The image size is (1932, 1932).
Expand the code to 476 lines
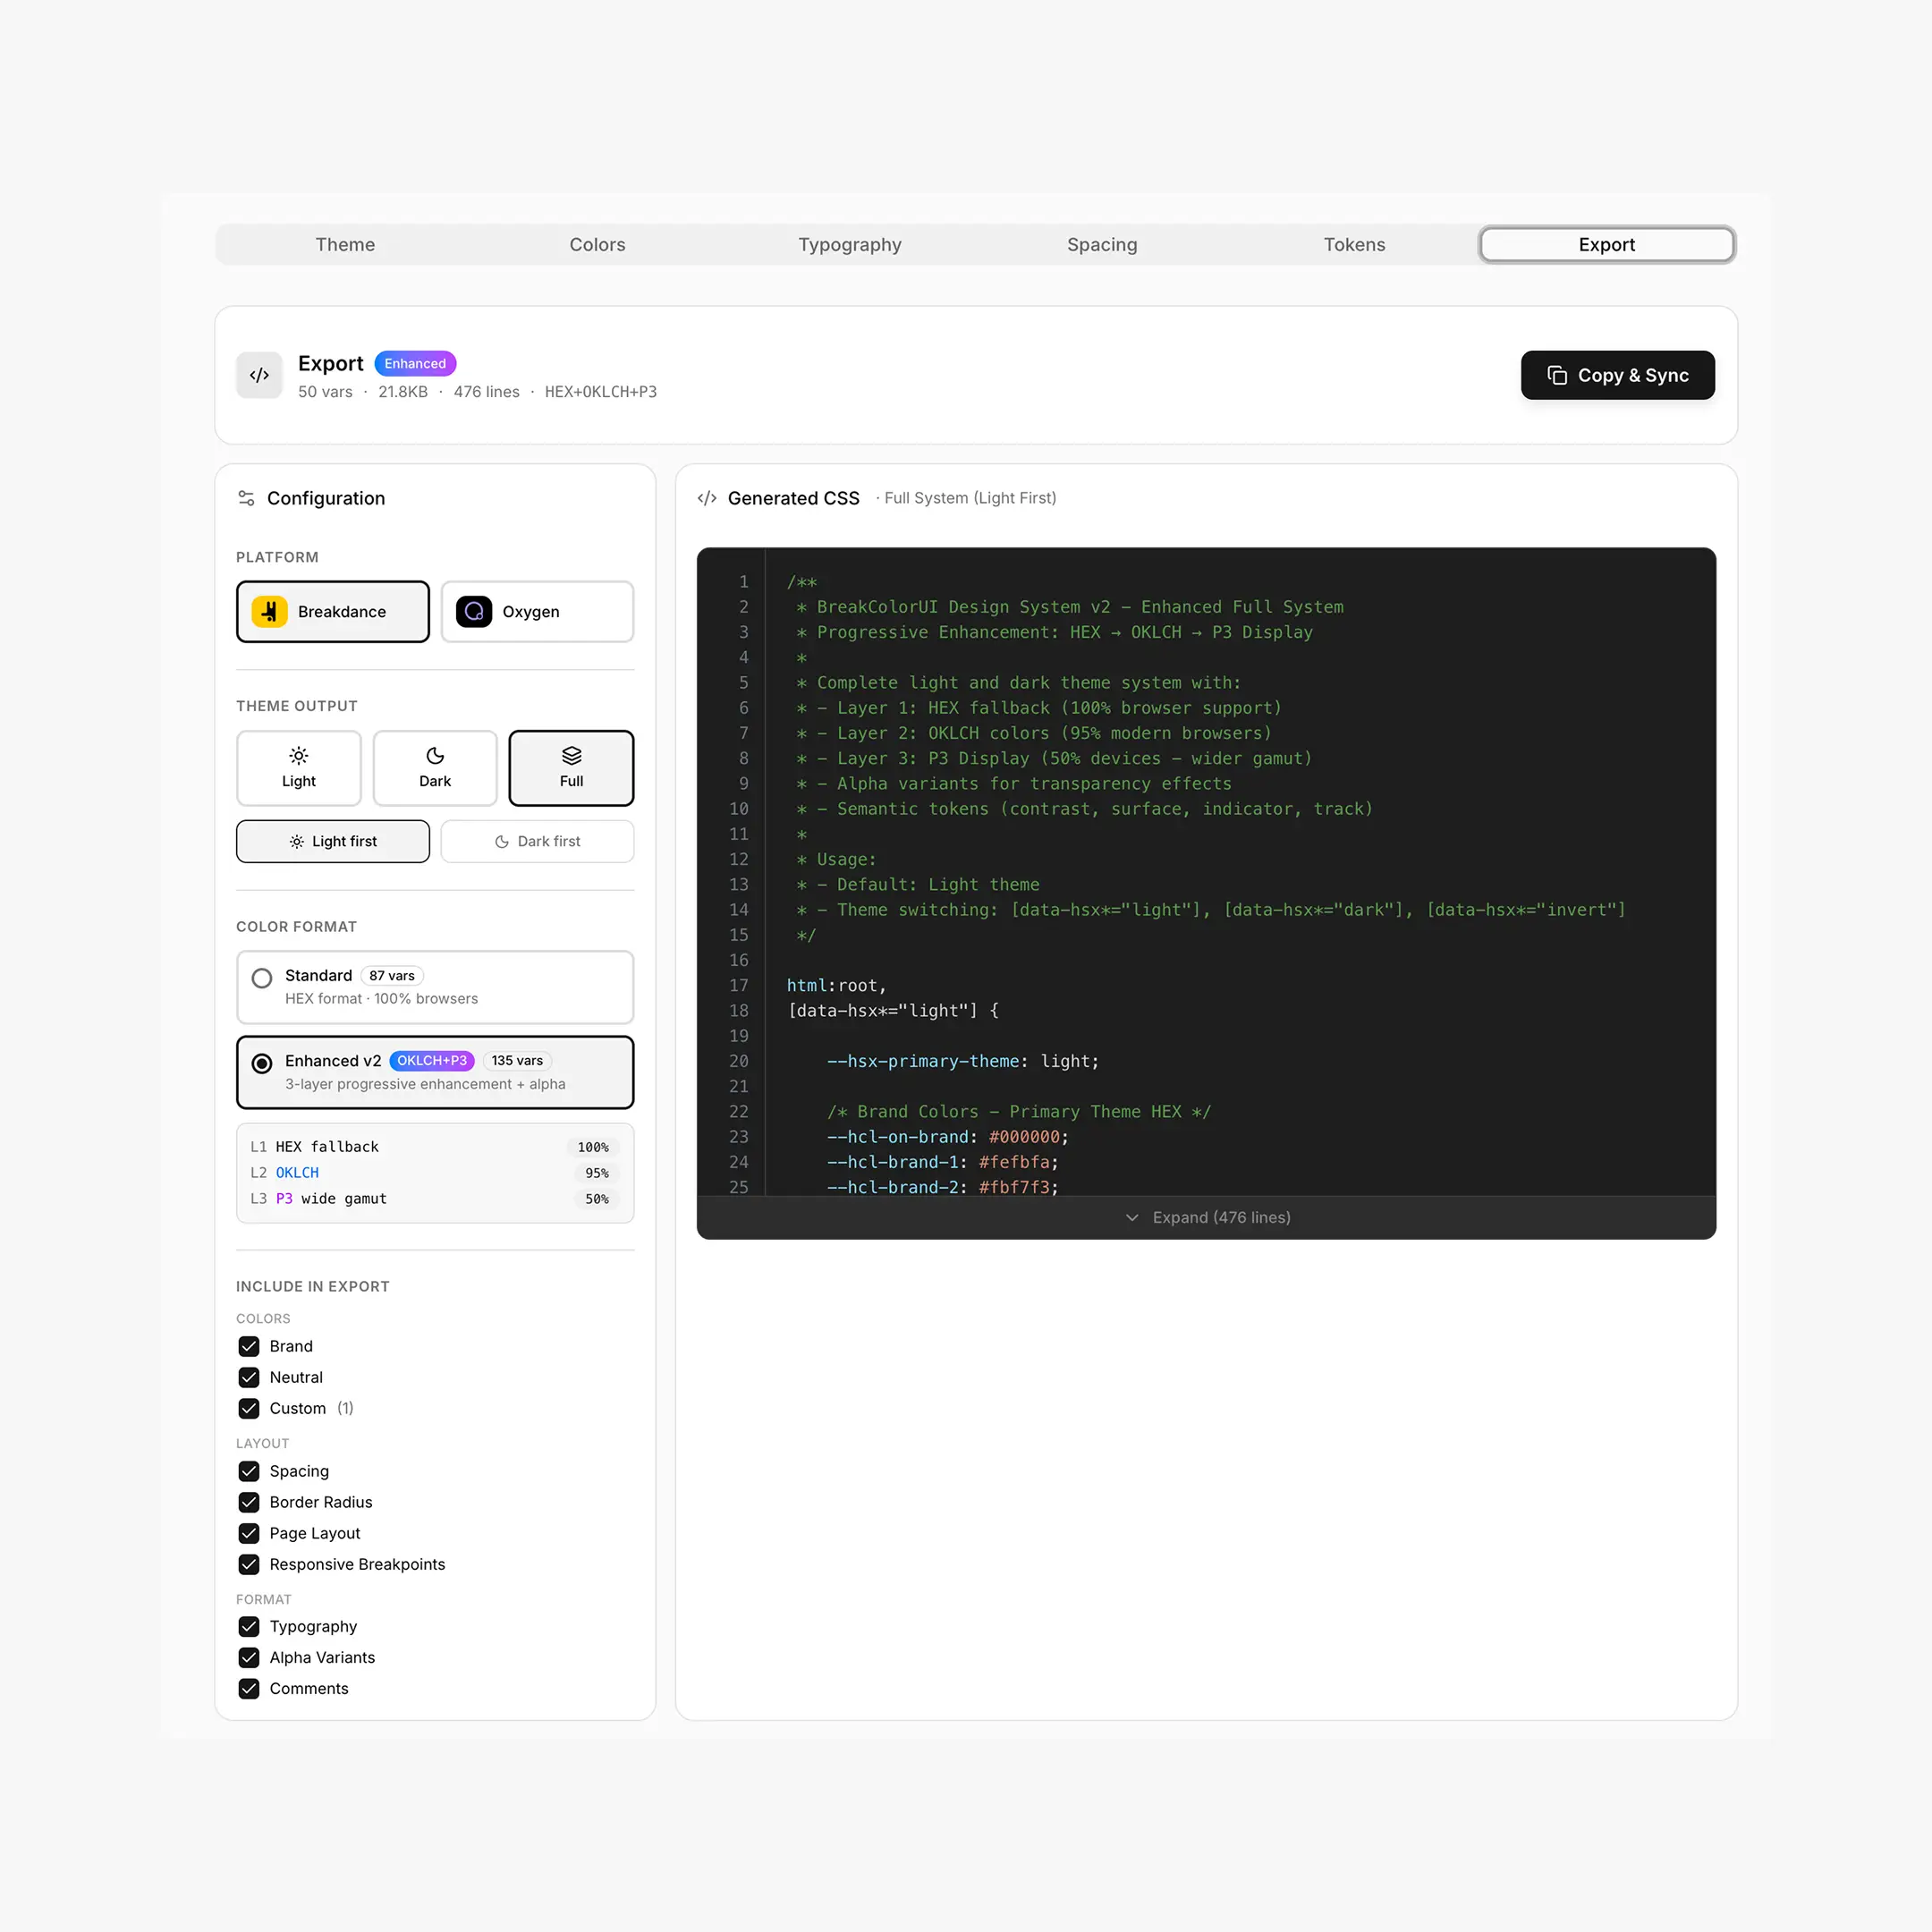[1206, 1218]
